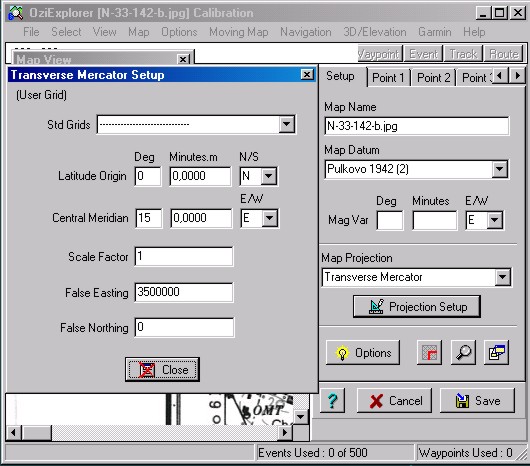Click the Map Name field
The image size is (530, 466).
pos(417,126)
